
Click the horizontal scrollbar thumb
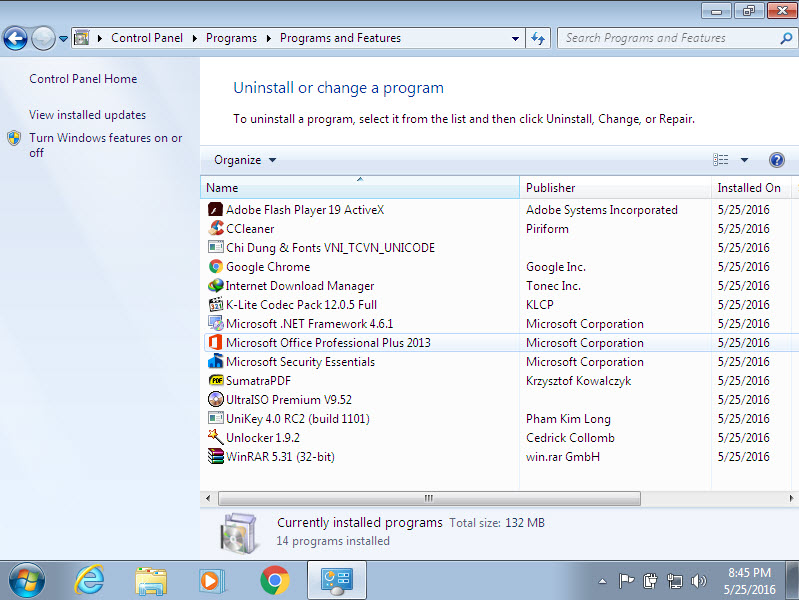429,498
